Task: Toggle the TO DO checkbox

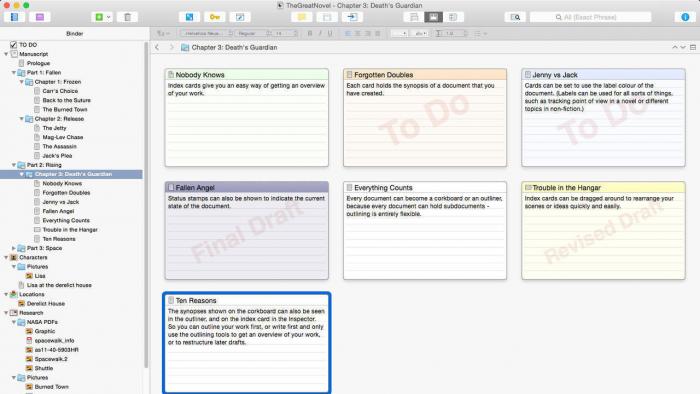Action: 13,45
